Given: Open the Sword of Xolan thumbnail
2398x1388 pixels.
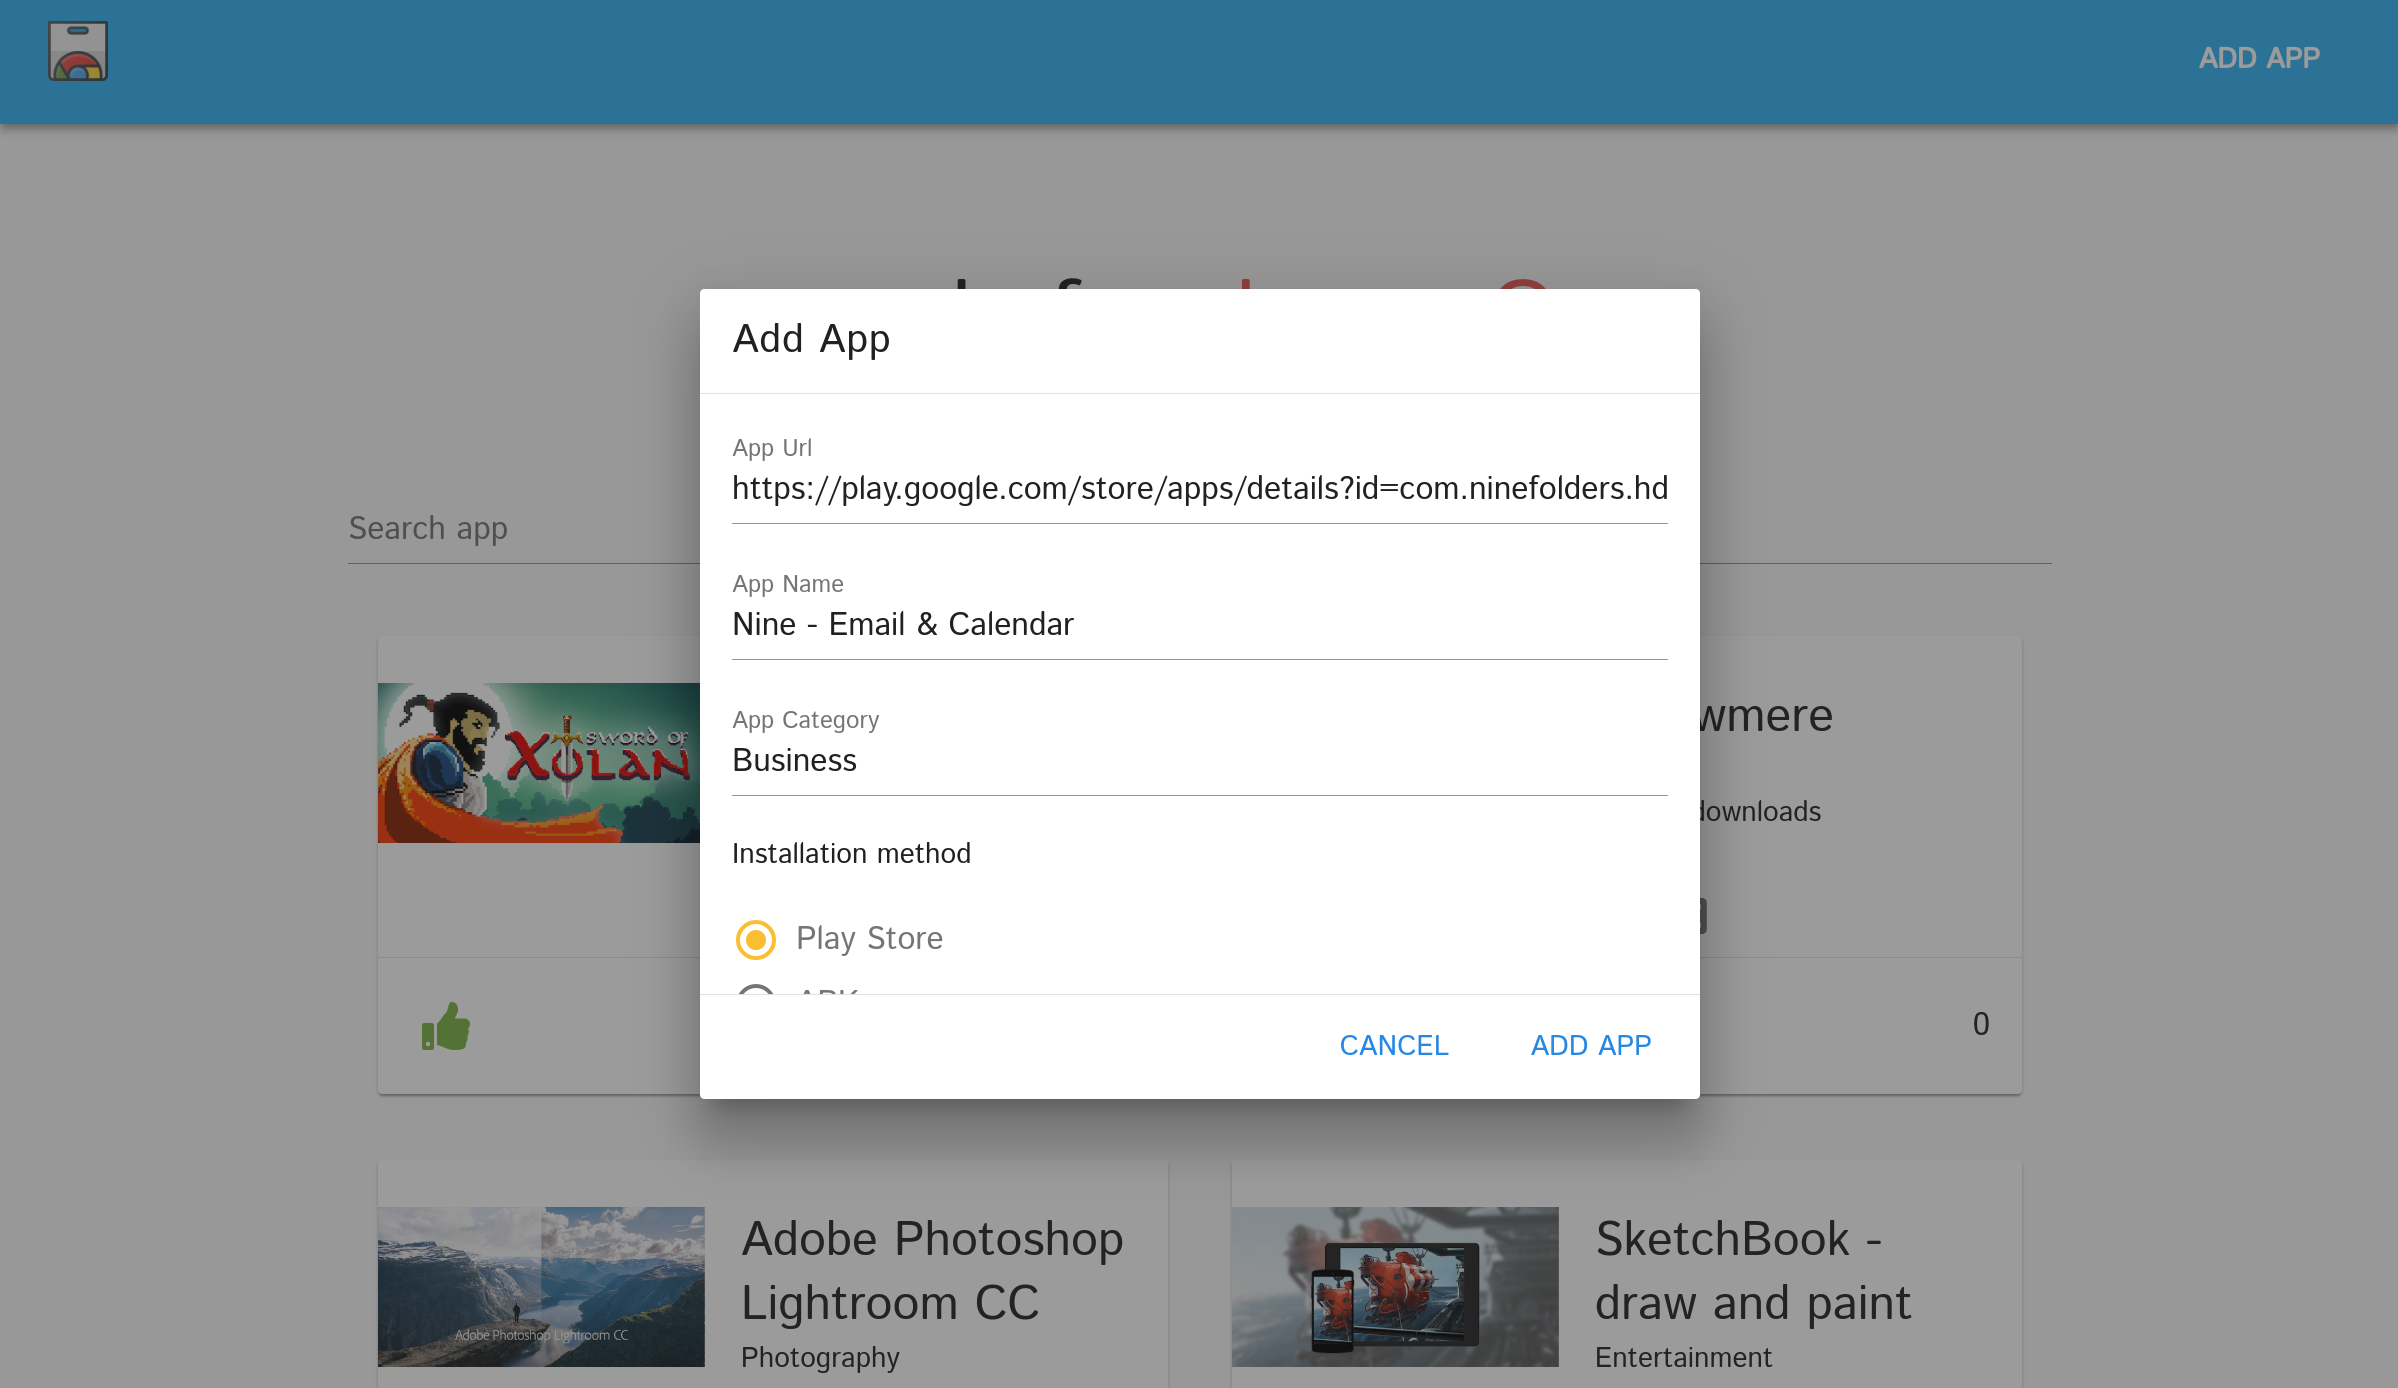Looking at the screenshot, I should click(x=538, y=763).
